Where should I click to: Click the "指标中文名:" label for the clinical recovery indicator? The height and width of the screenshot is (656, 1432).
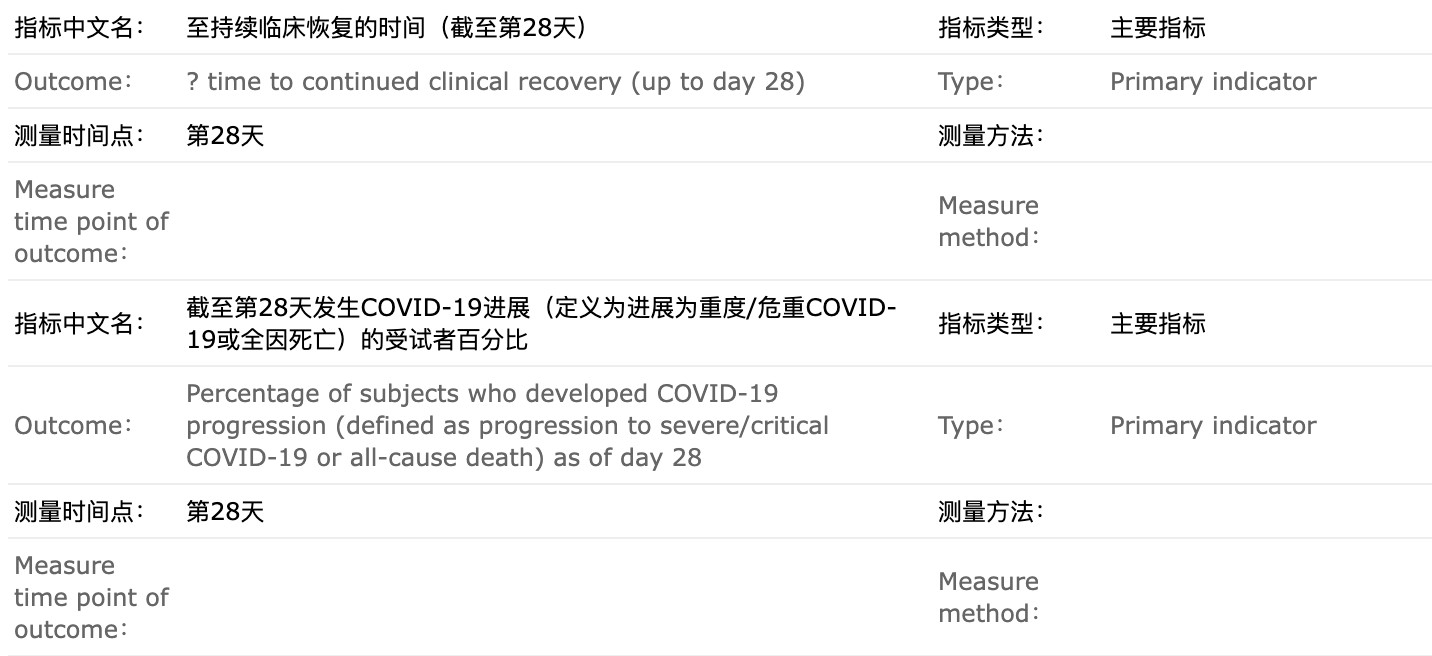click(x=79, y=27)
